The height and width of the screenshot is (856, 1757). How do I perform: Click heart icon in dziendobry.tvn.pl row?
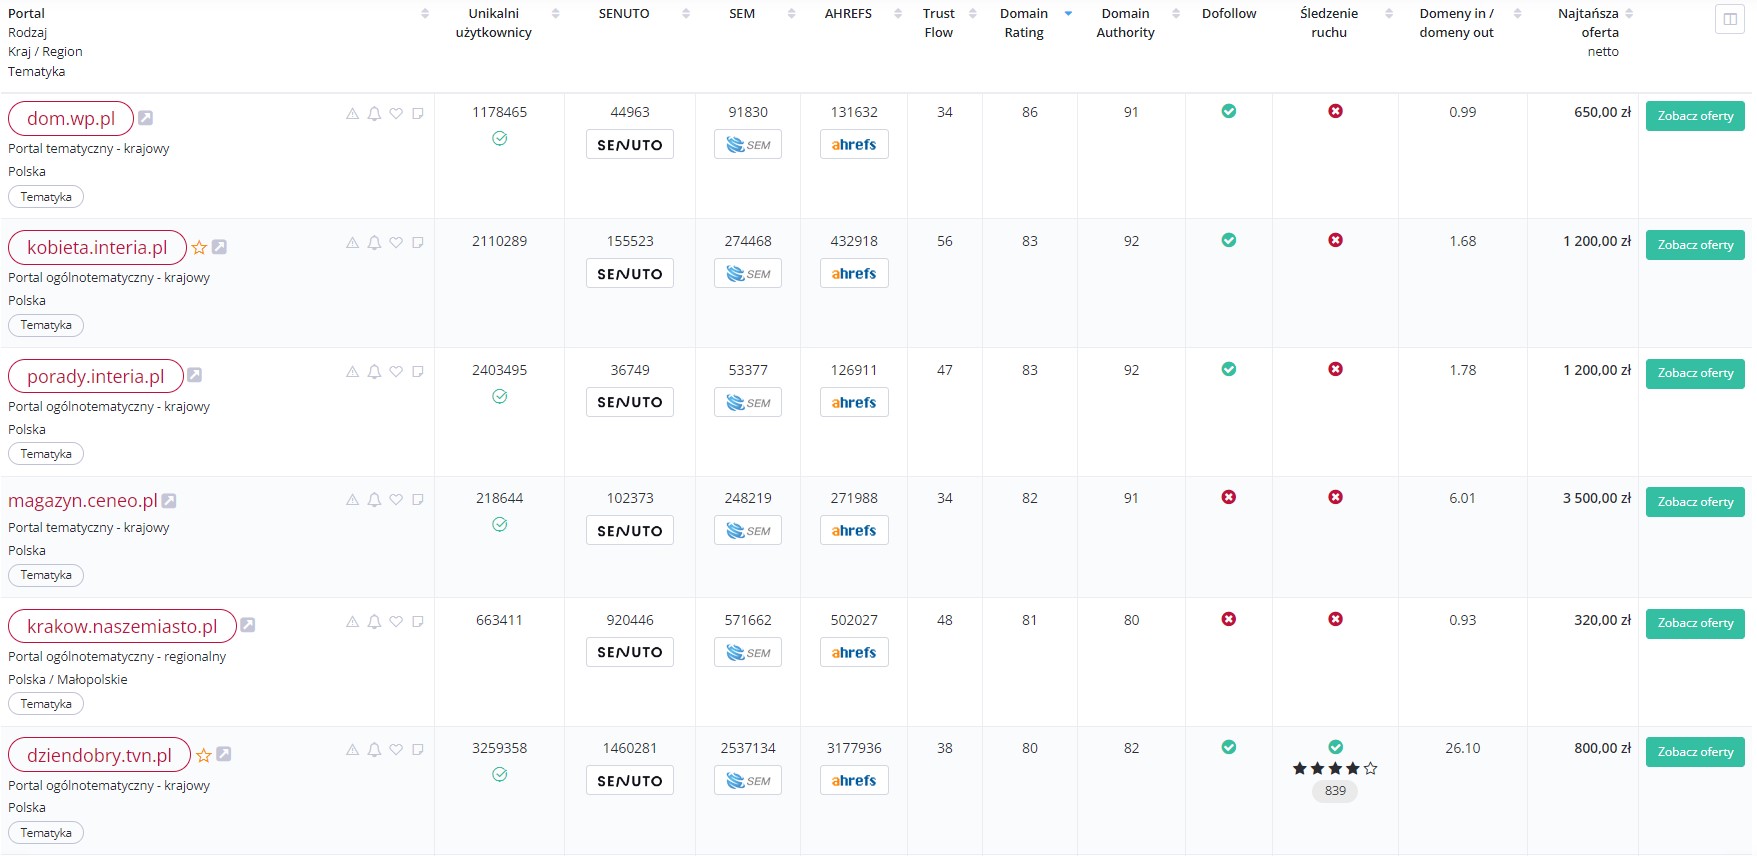pyautogui.click(x=396, y=750)
